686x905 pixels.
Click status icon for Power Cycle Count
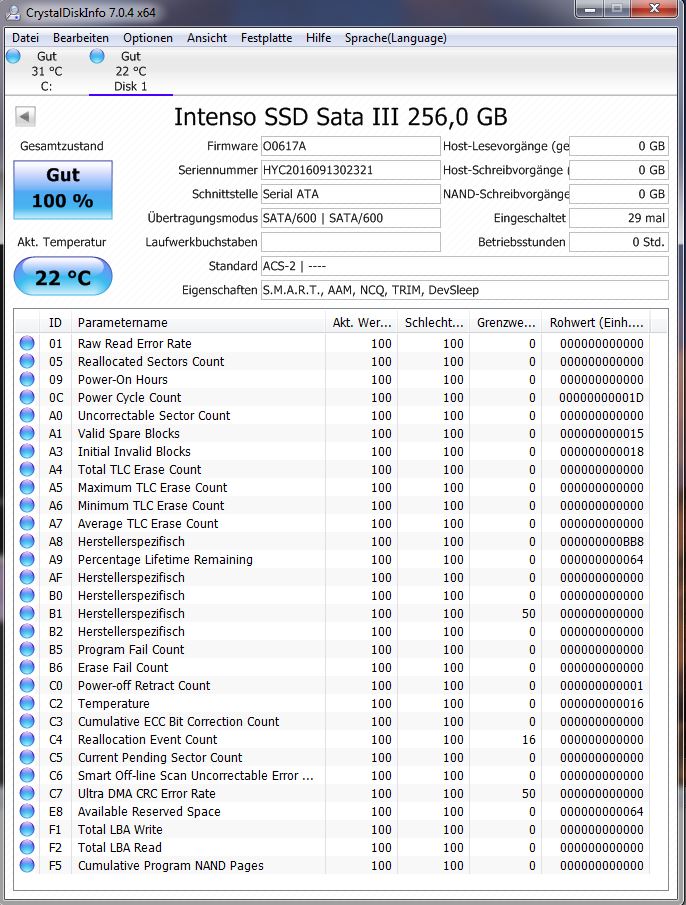[x=27, y=397]
